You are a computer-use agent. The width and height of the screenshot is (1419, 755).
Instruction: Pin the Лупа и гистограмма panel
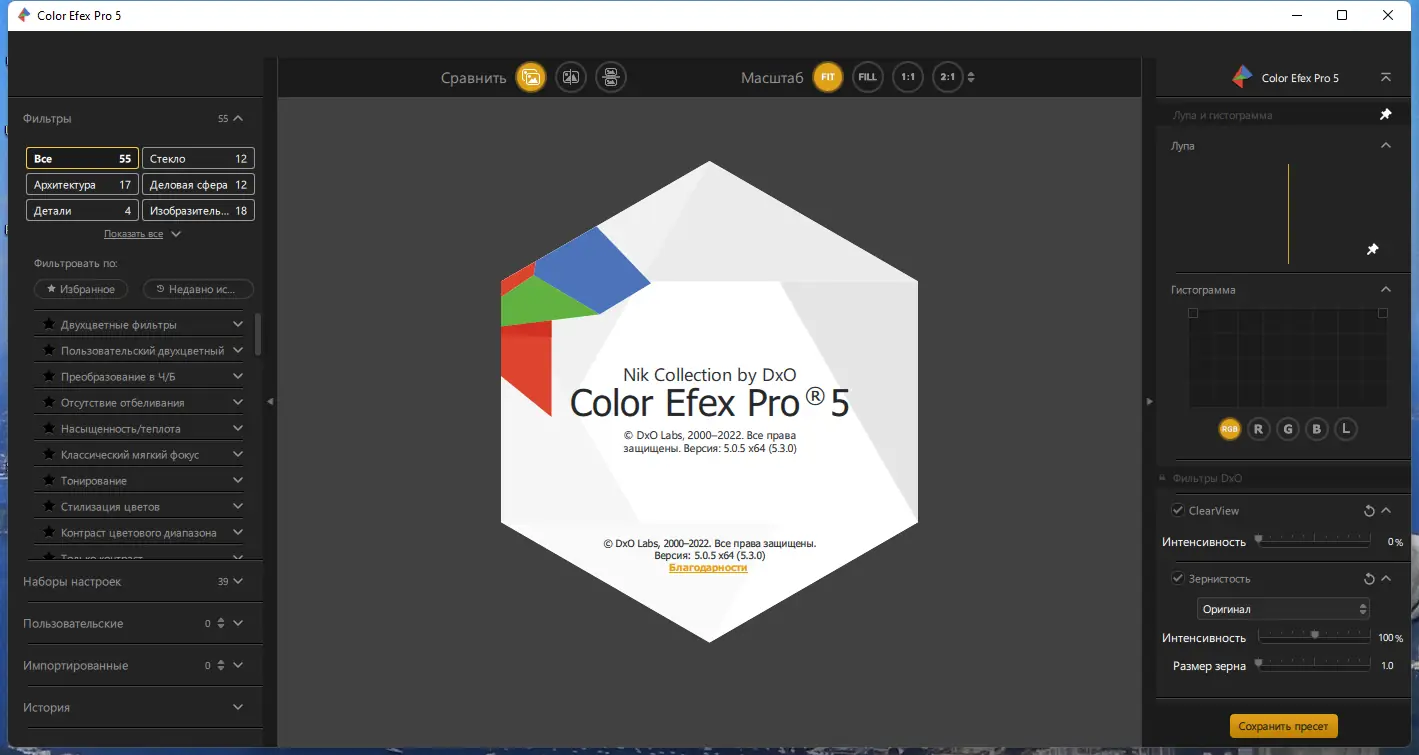(1386, 115)
